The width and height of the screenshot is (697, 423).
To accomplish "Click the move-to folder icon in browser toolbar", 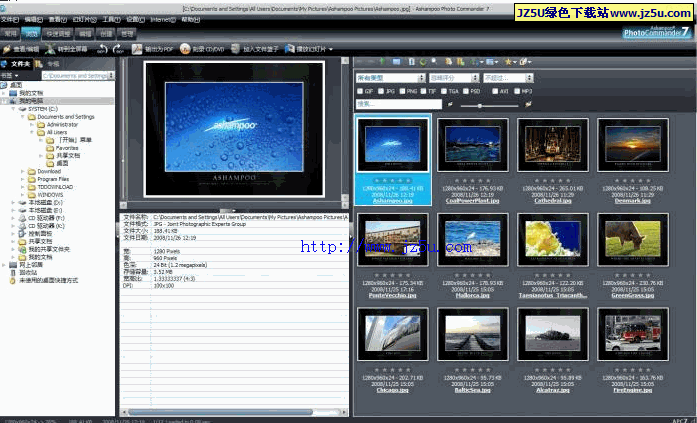I will (x=461, y=62).
